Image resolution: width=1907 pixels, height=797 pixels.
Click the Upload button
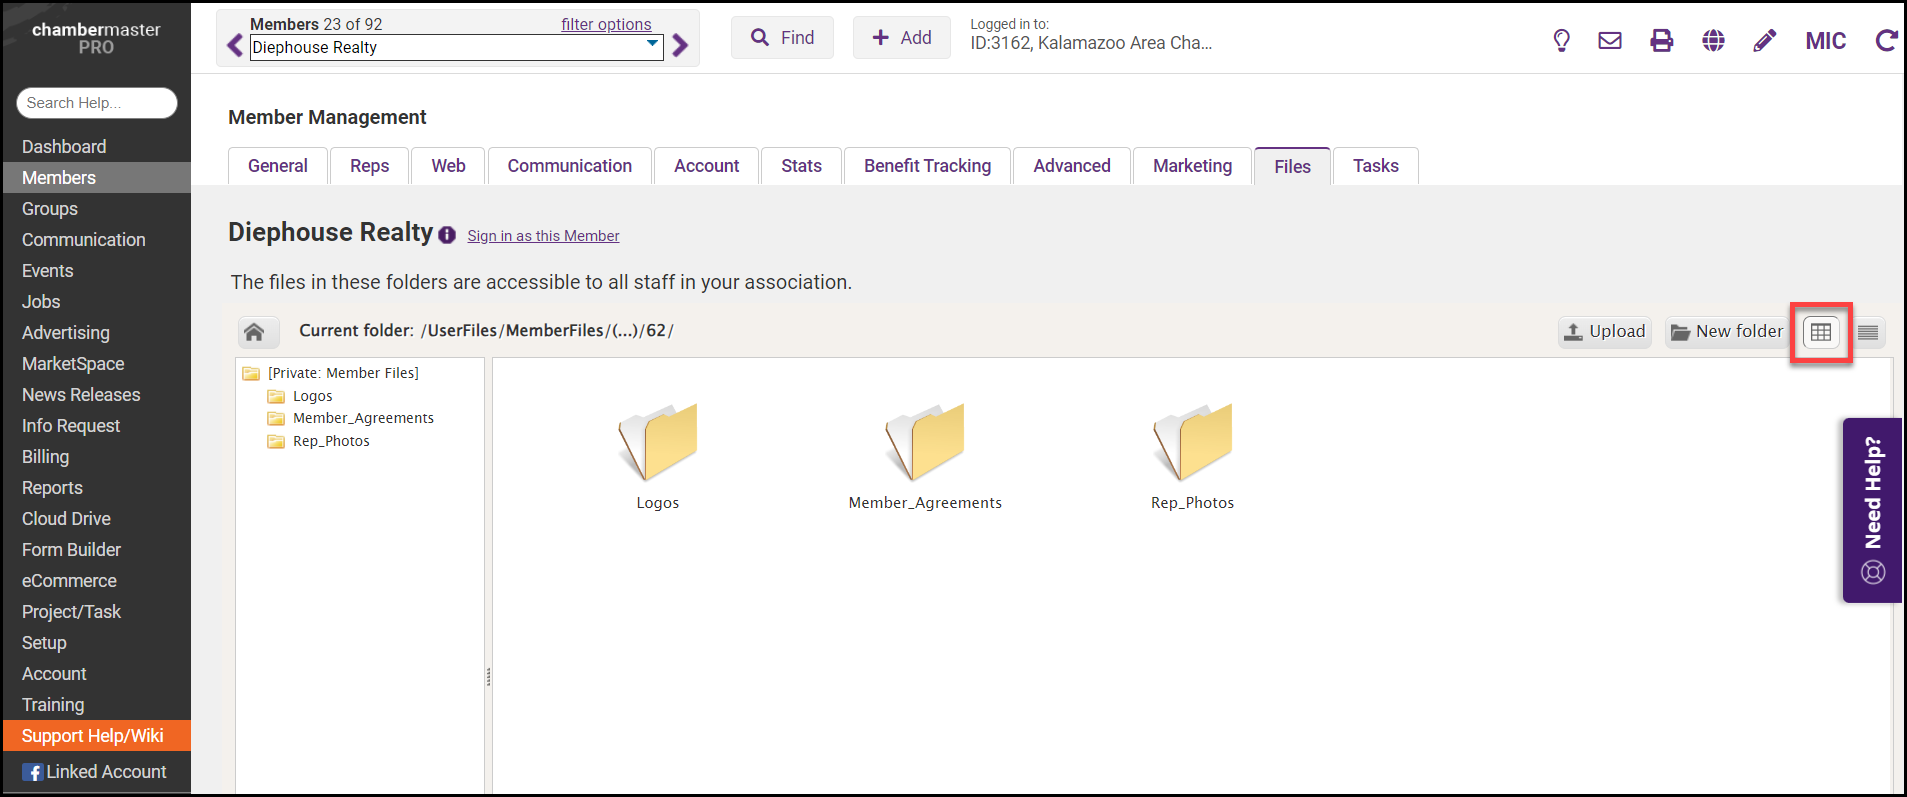1605,332
